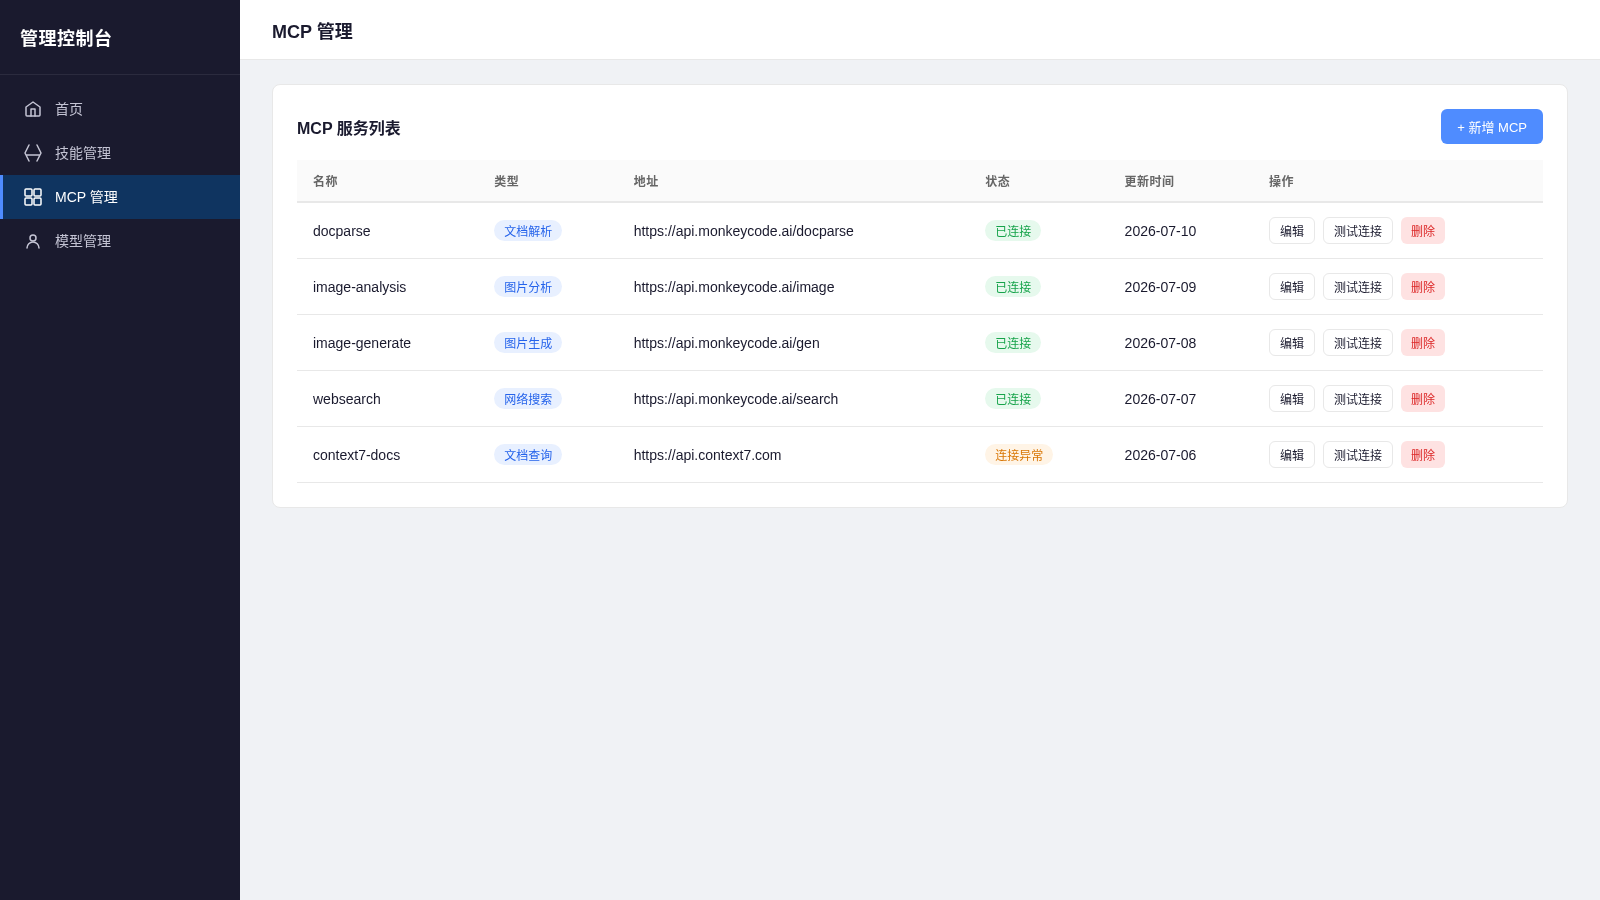This screenshot has height=900, width=1600.
Task: Click the 连接异常 status badge
Action: coord(1019,455)
